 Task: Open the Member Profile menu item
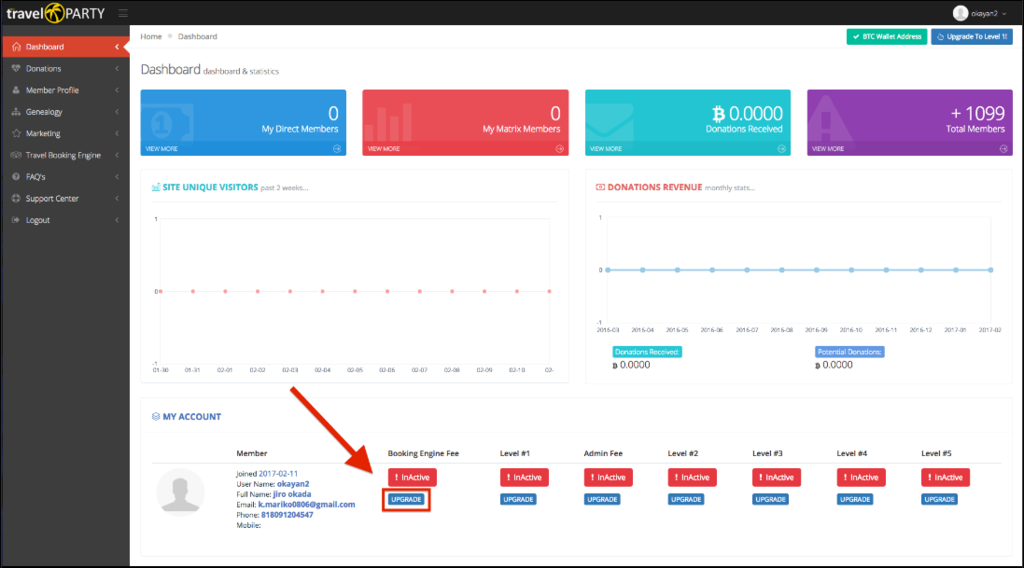coord(65,90)
